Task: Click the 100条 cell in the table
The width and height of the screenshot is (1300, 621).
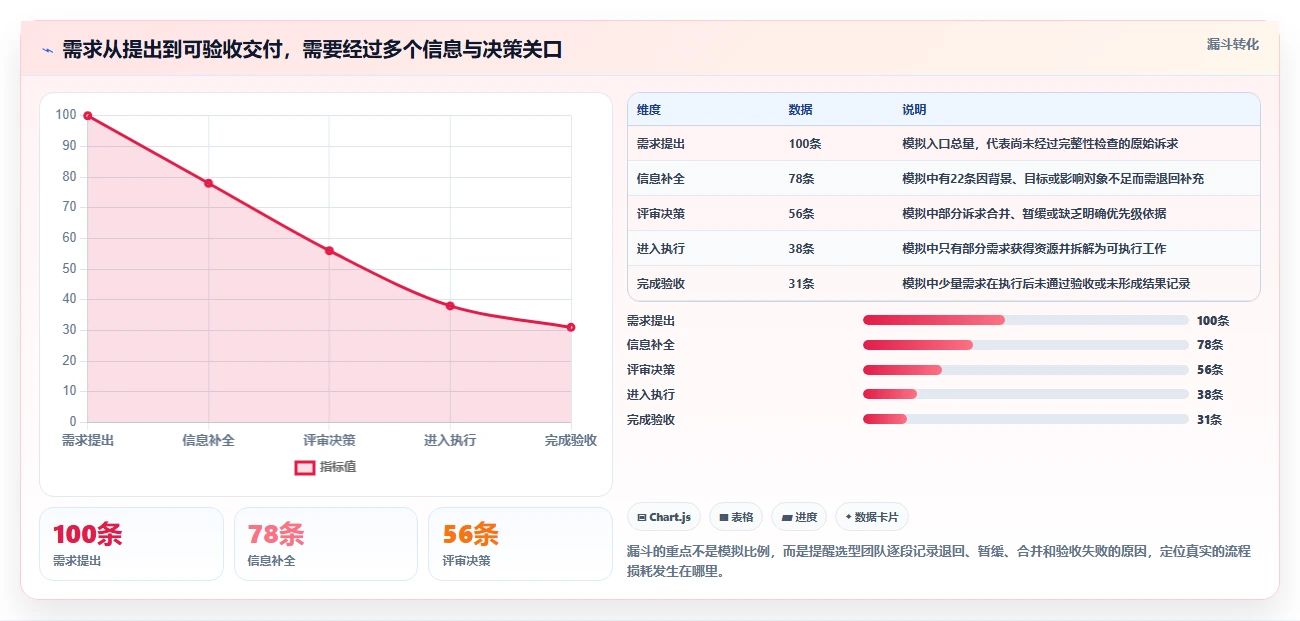Action: pos(805,144)
